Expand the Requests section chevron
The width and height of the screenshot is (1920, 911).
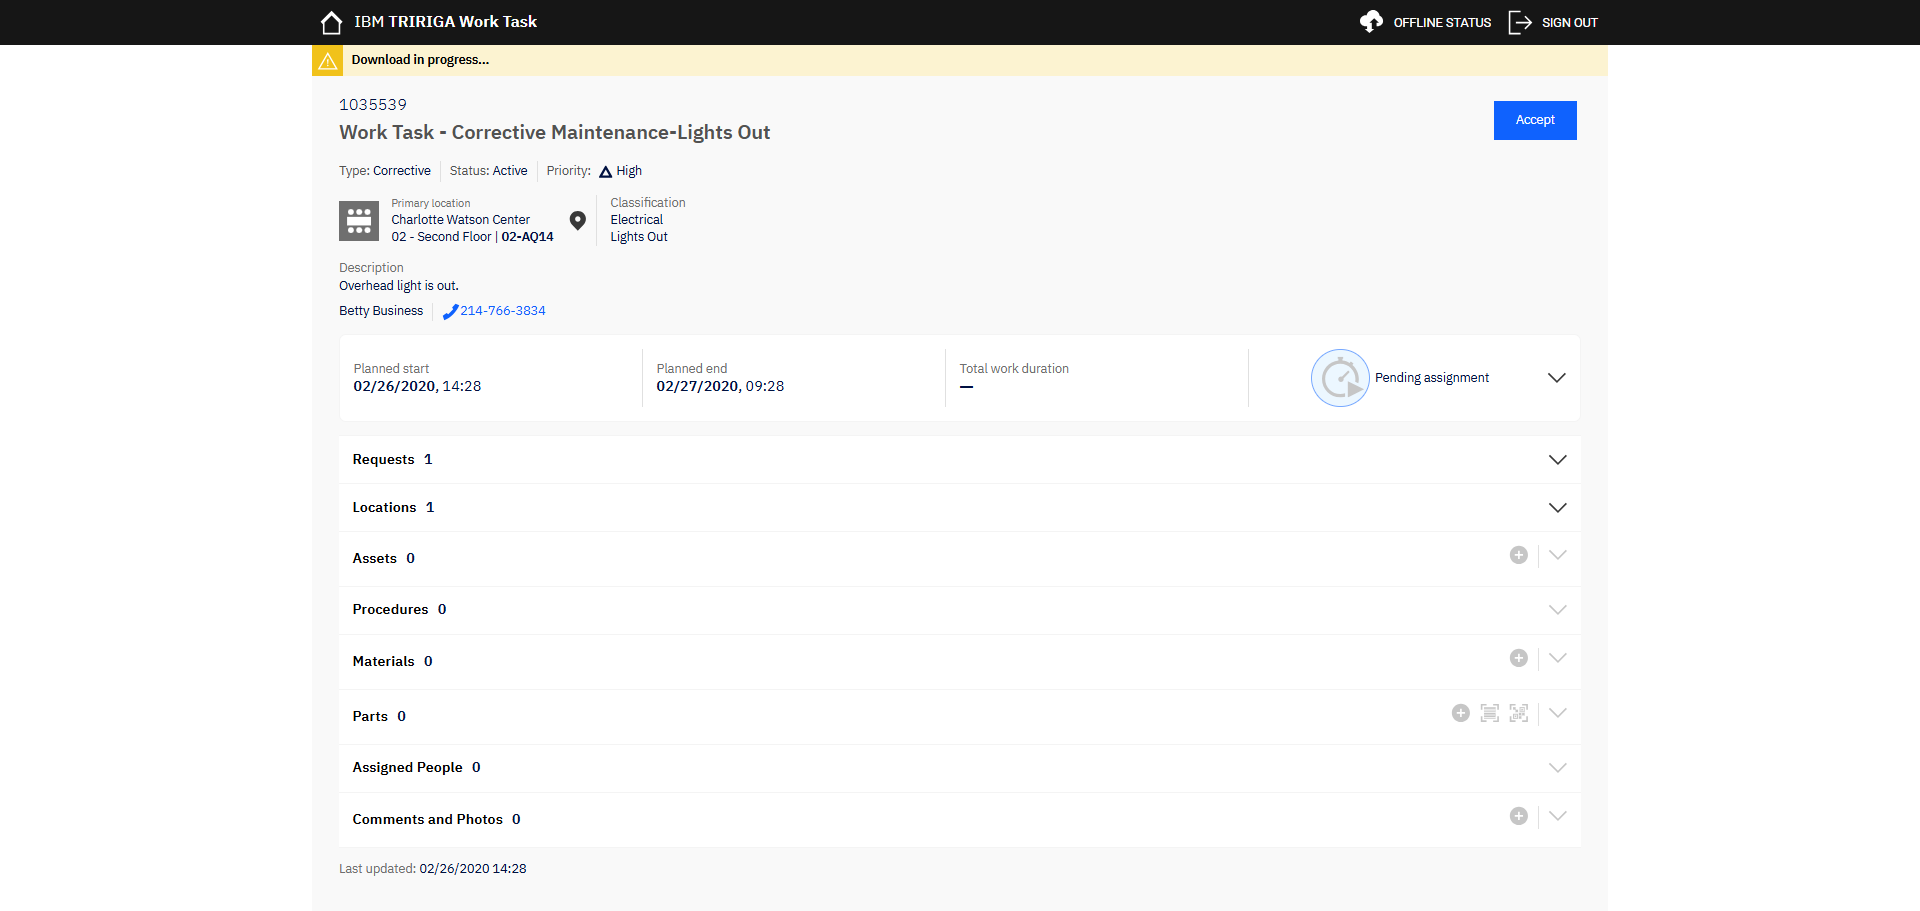(1557, 460)
